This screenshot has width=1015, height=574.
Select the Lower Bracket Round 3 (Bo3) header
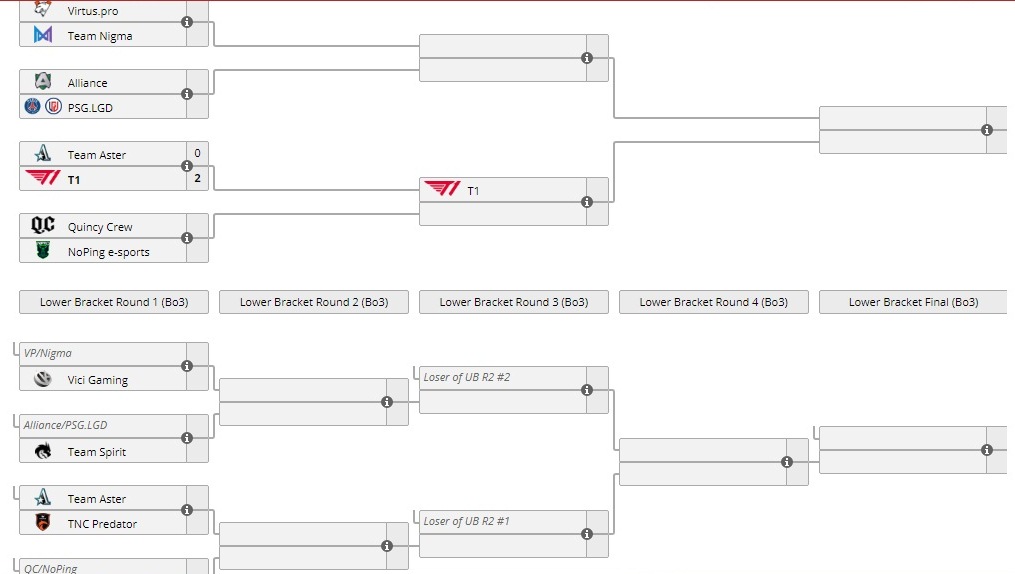[514, 302]
